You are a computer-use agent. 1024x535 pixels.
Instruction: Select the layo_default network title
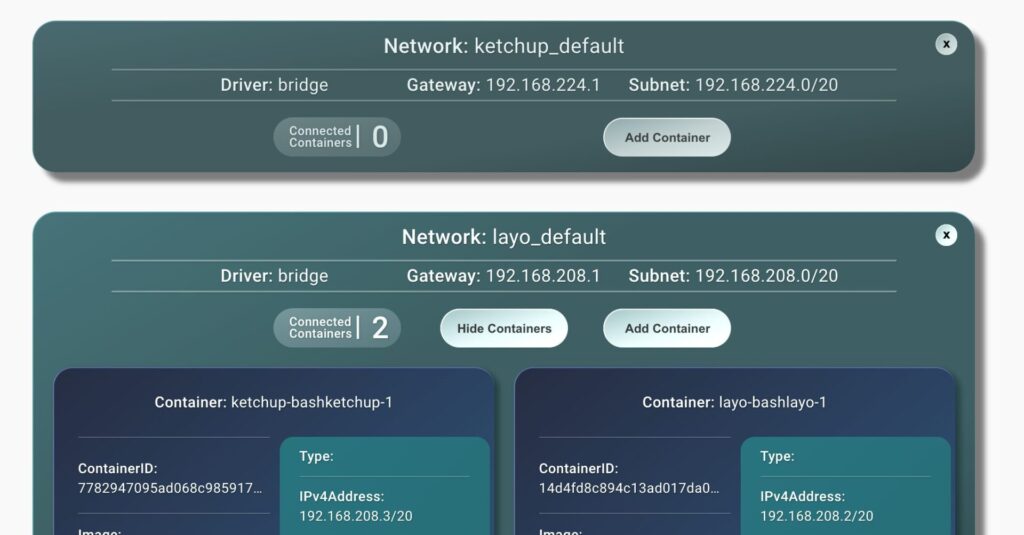(x=504, y=237)
